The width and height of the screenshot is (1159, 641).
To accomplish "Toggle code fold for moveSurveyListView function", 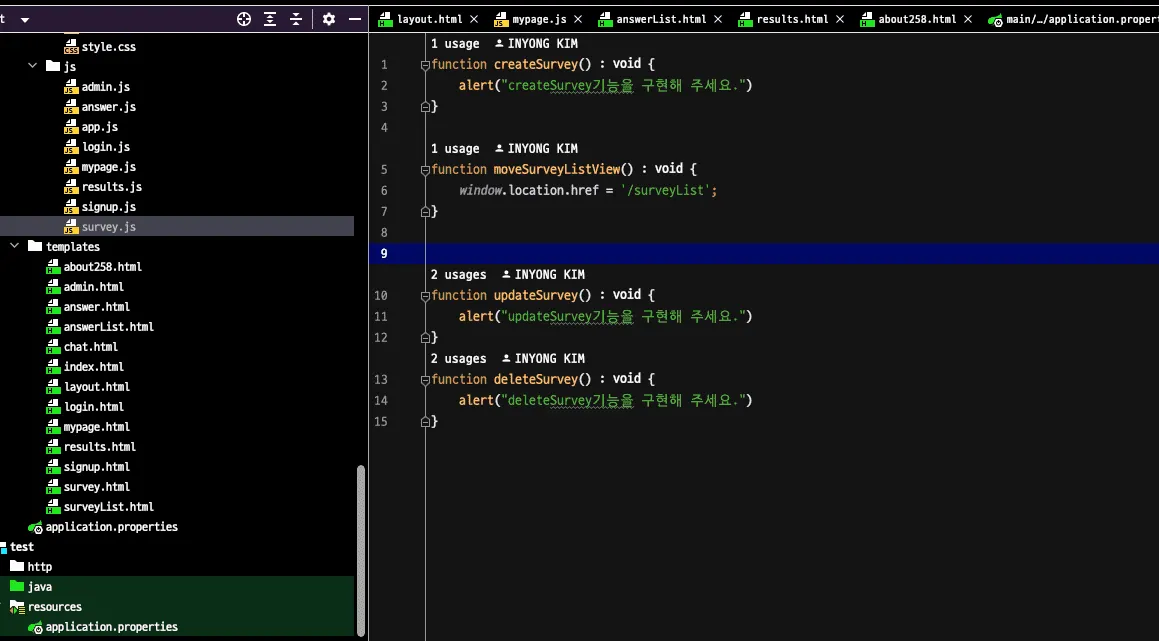I will point(425,170).
